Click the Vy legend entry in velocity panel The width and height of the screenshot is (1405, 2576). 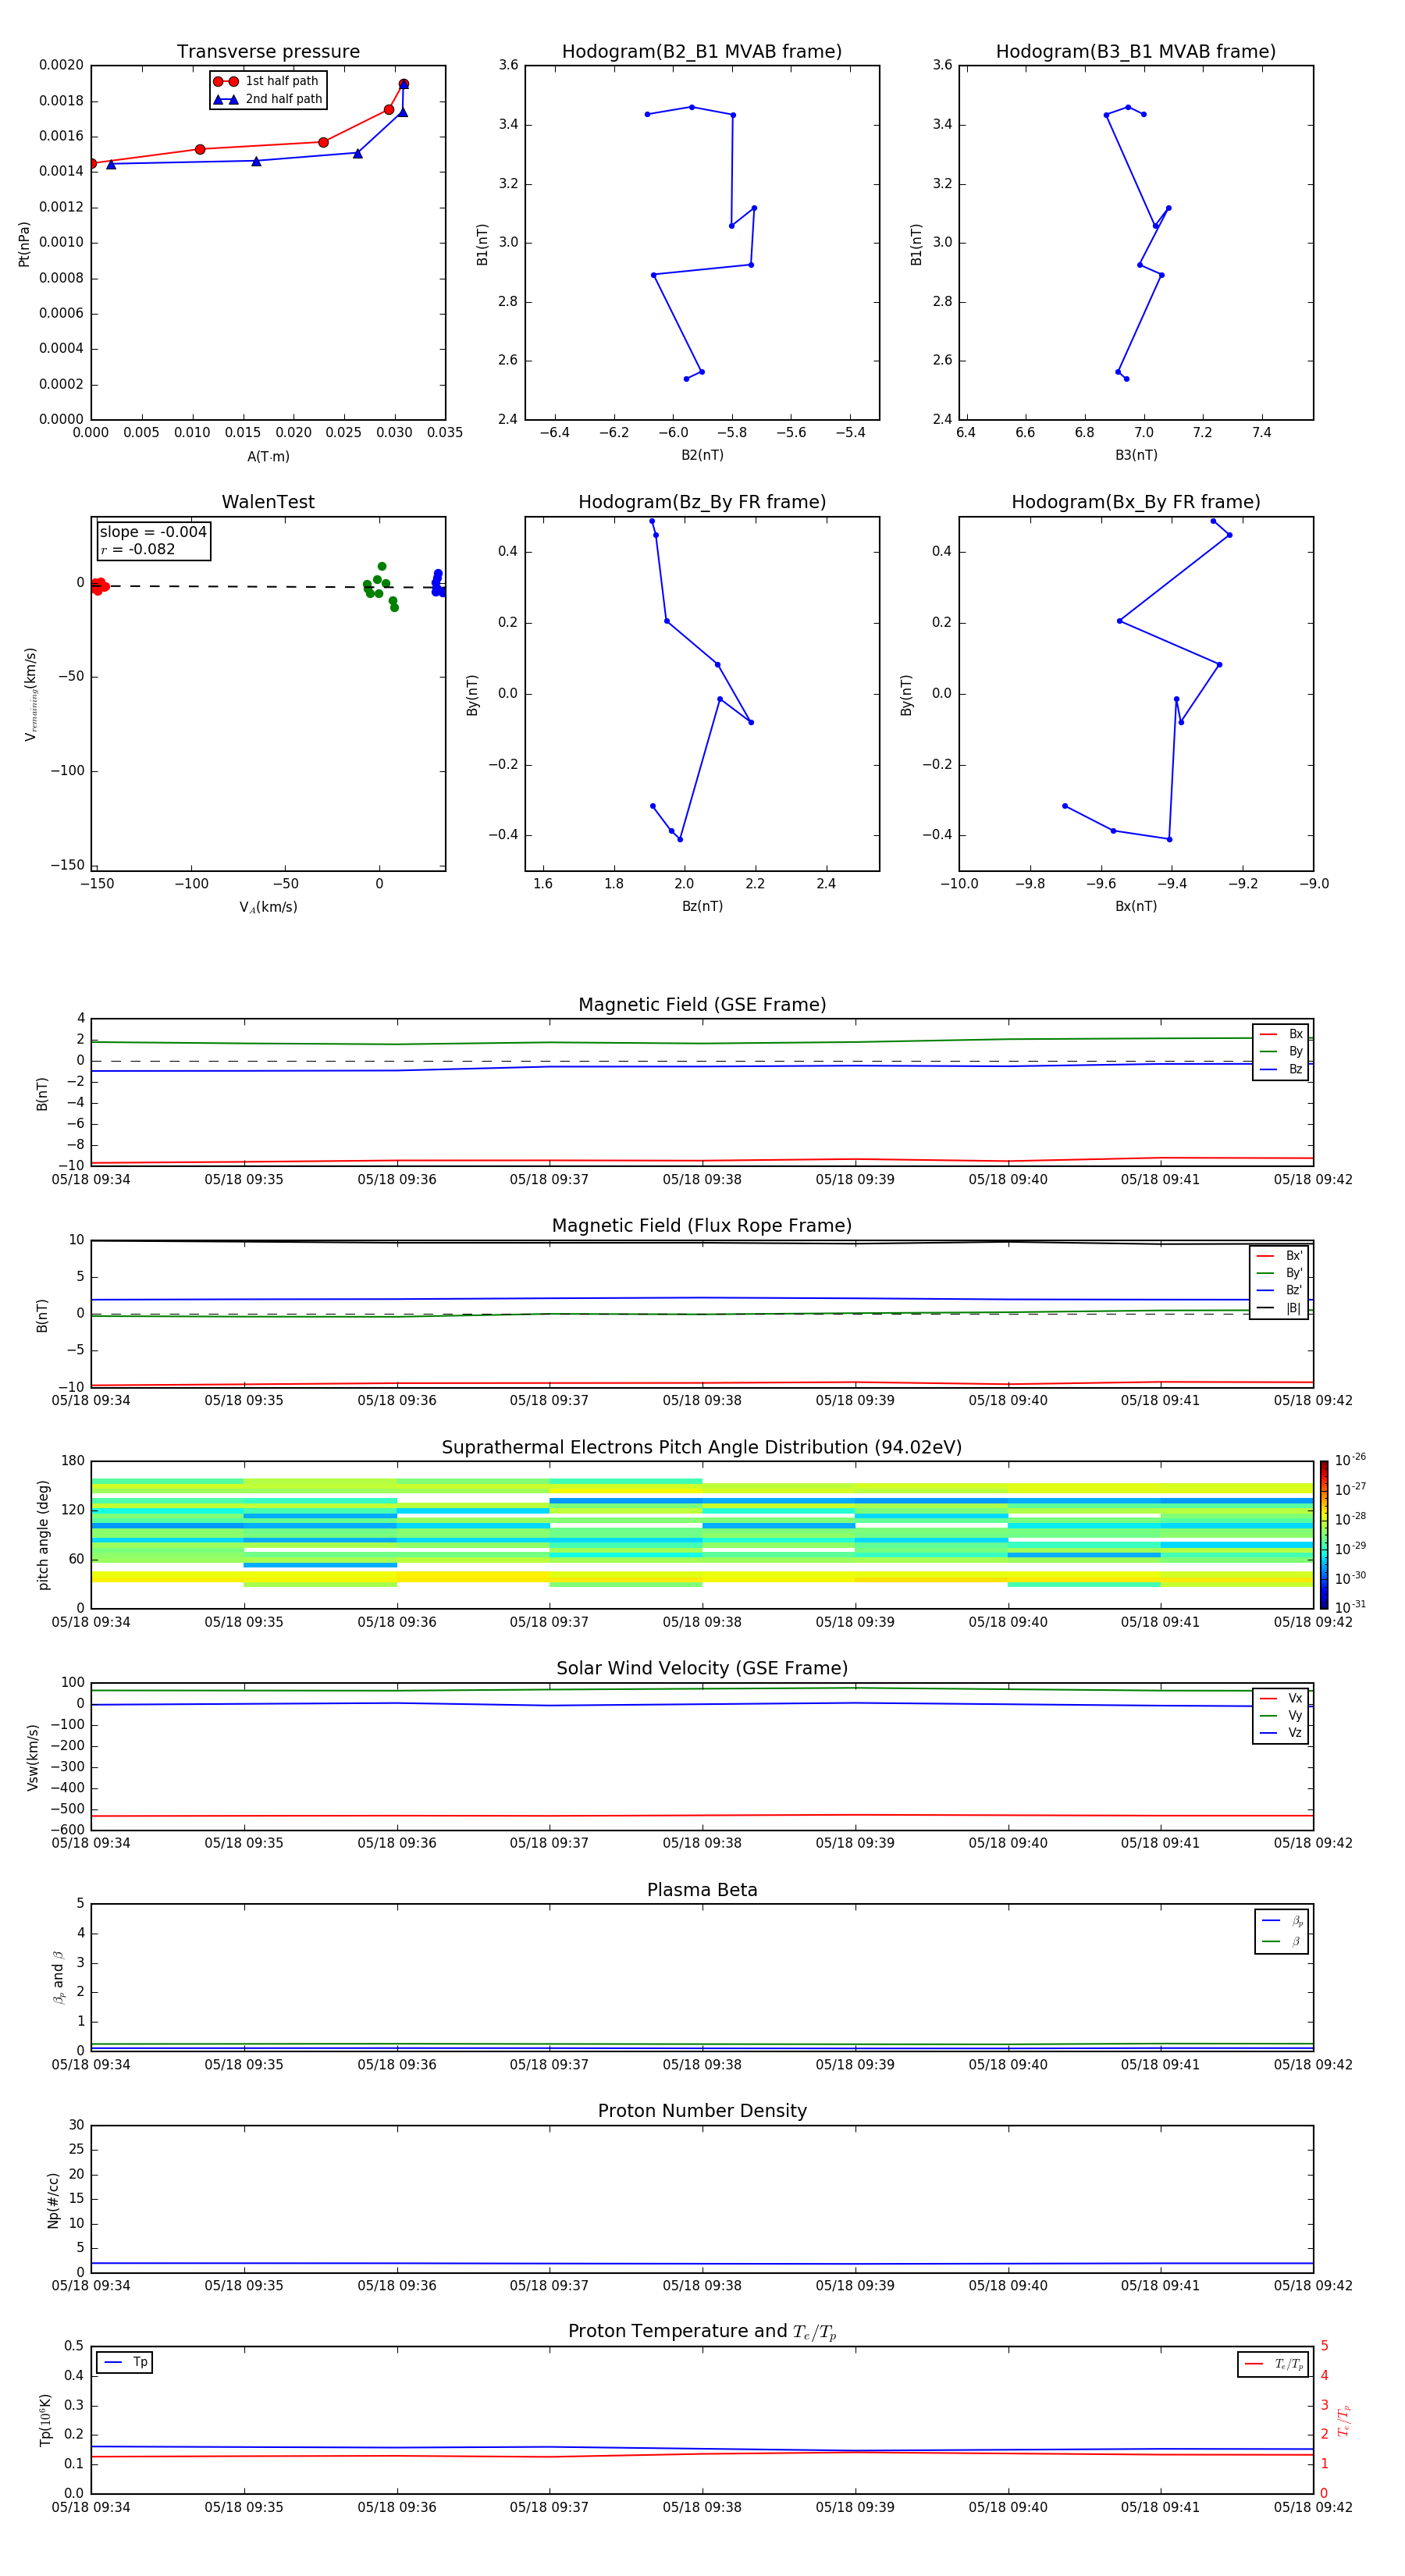(x=1281, y=1715)
